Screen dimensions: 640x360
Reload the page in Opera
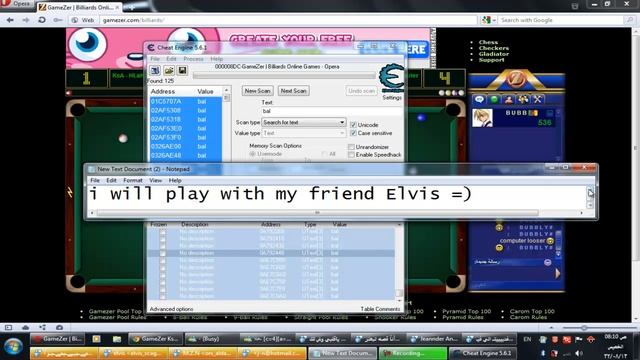(42, 20)
